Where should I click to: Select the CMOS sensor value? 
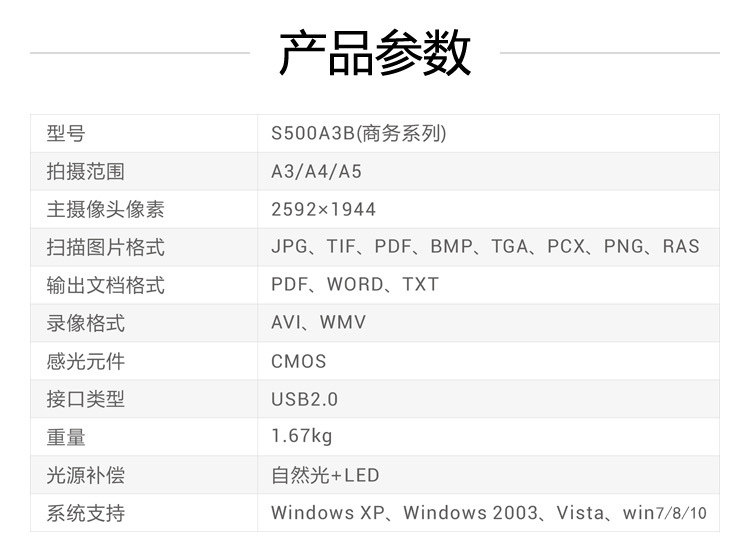coord(298,362)
